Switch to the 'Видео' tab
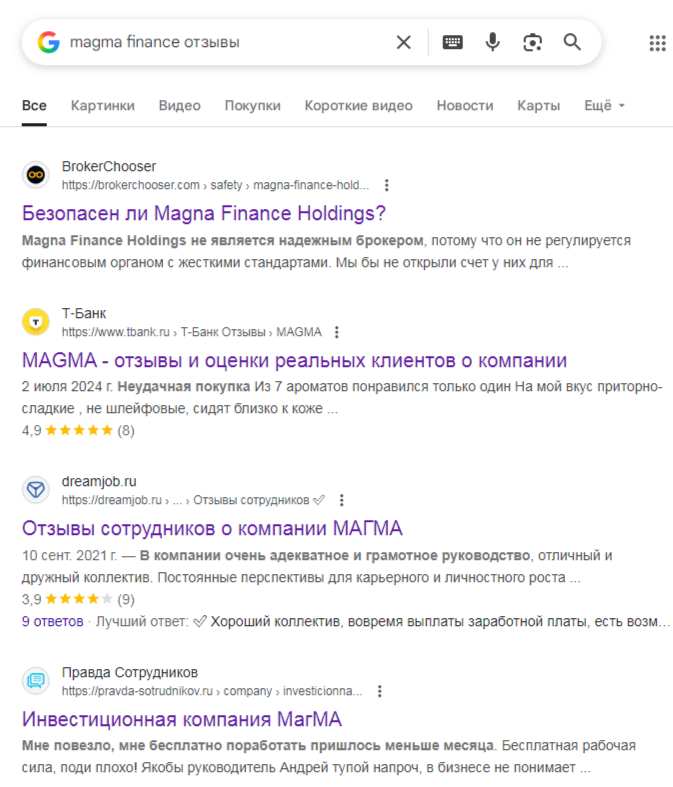The height and width of the screenshot is (787, 673). (x=180, y=105)
